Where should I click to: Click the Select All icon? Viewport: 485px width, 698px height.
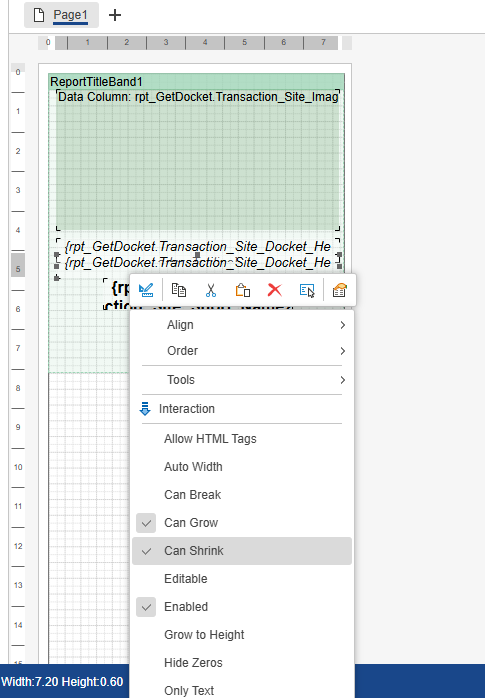pos(307,290)
